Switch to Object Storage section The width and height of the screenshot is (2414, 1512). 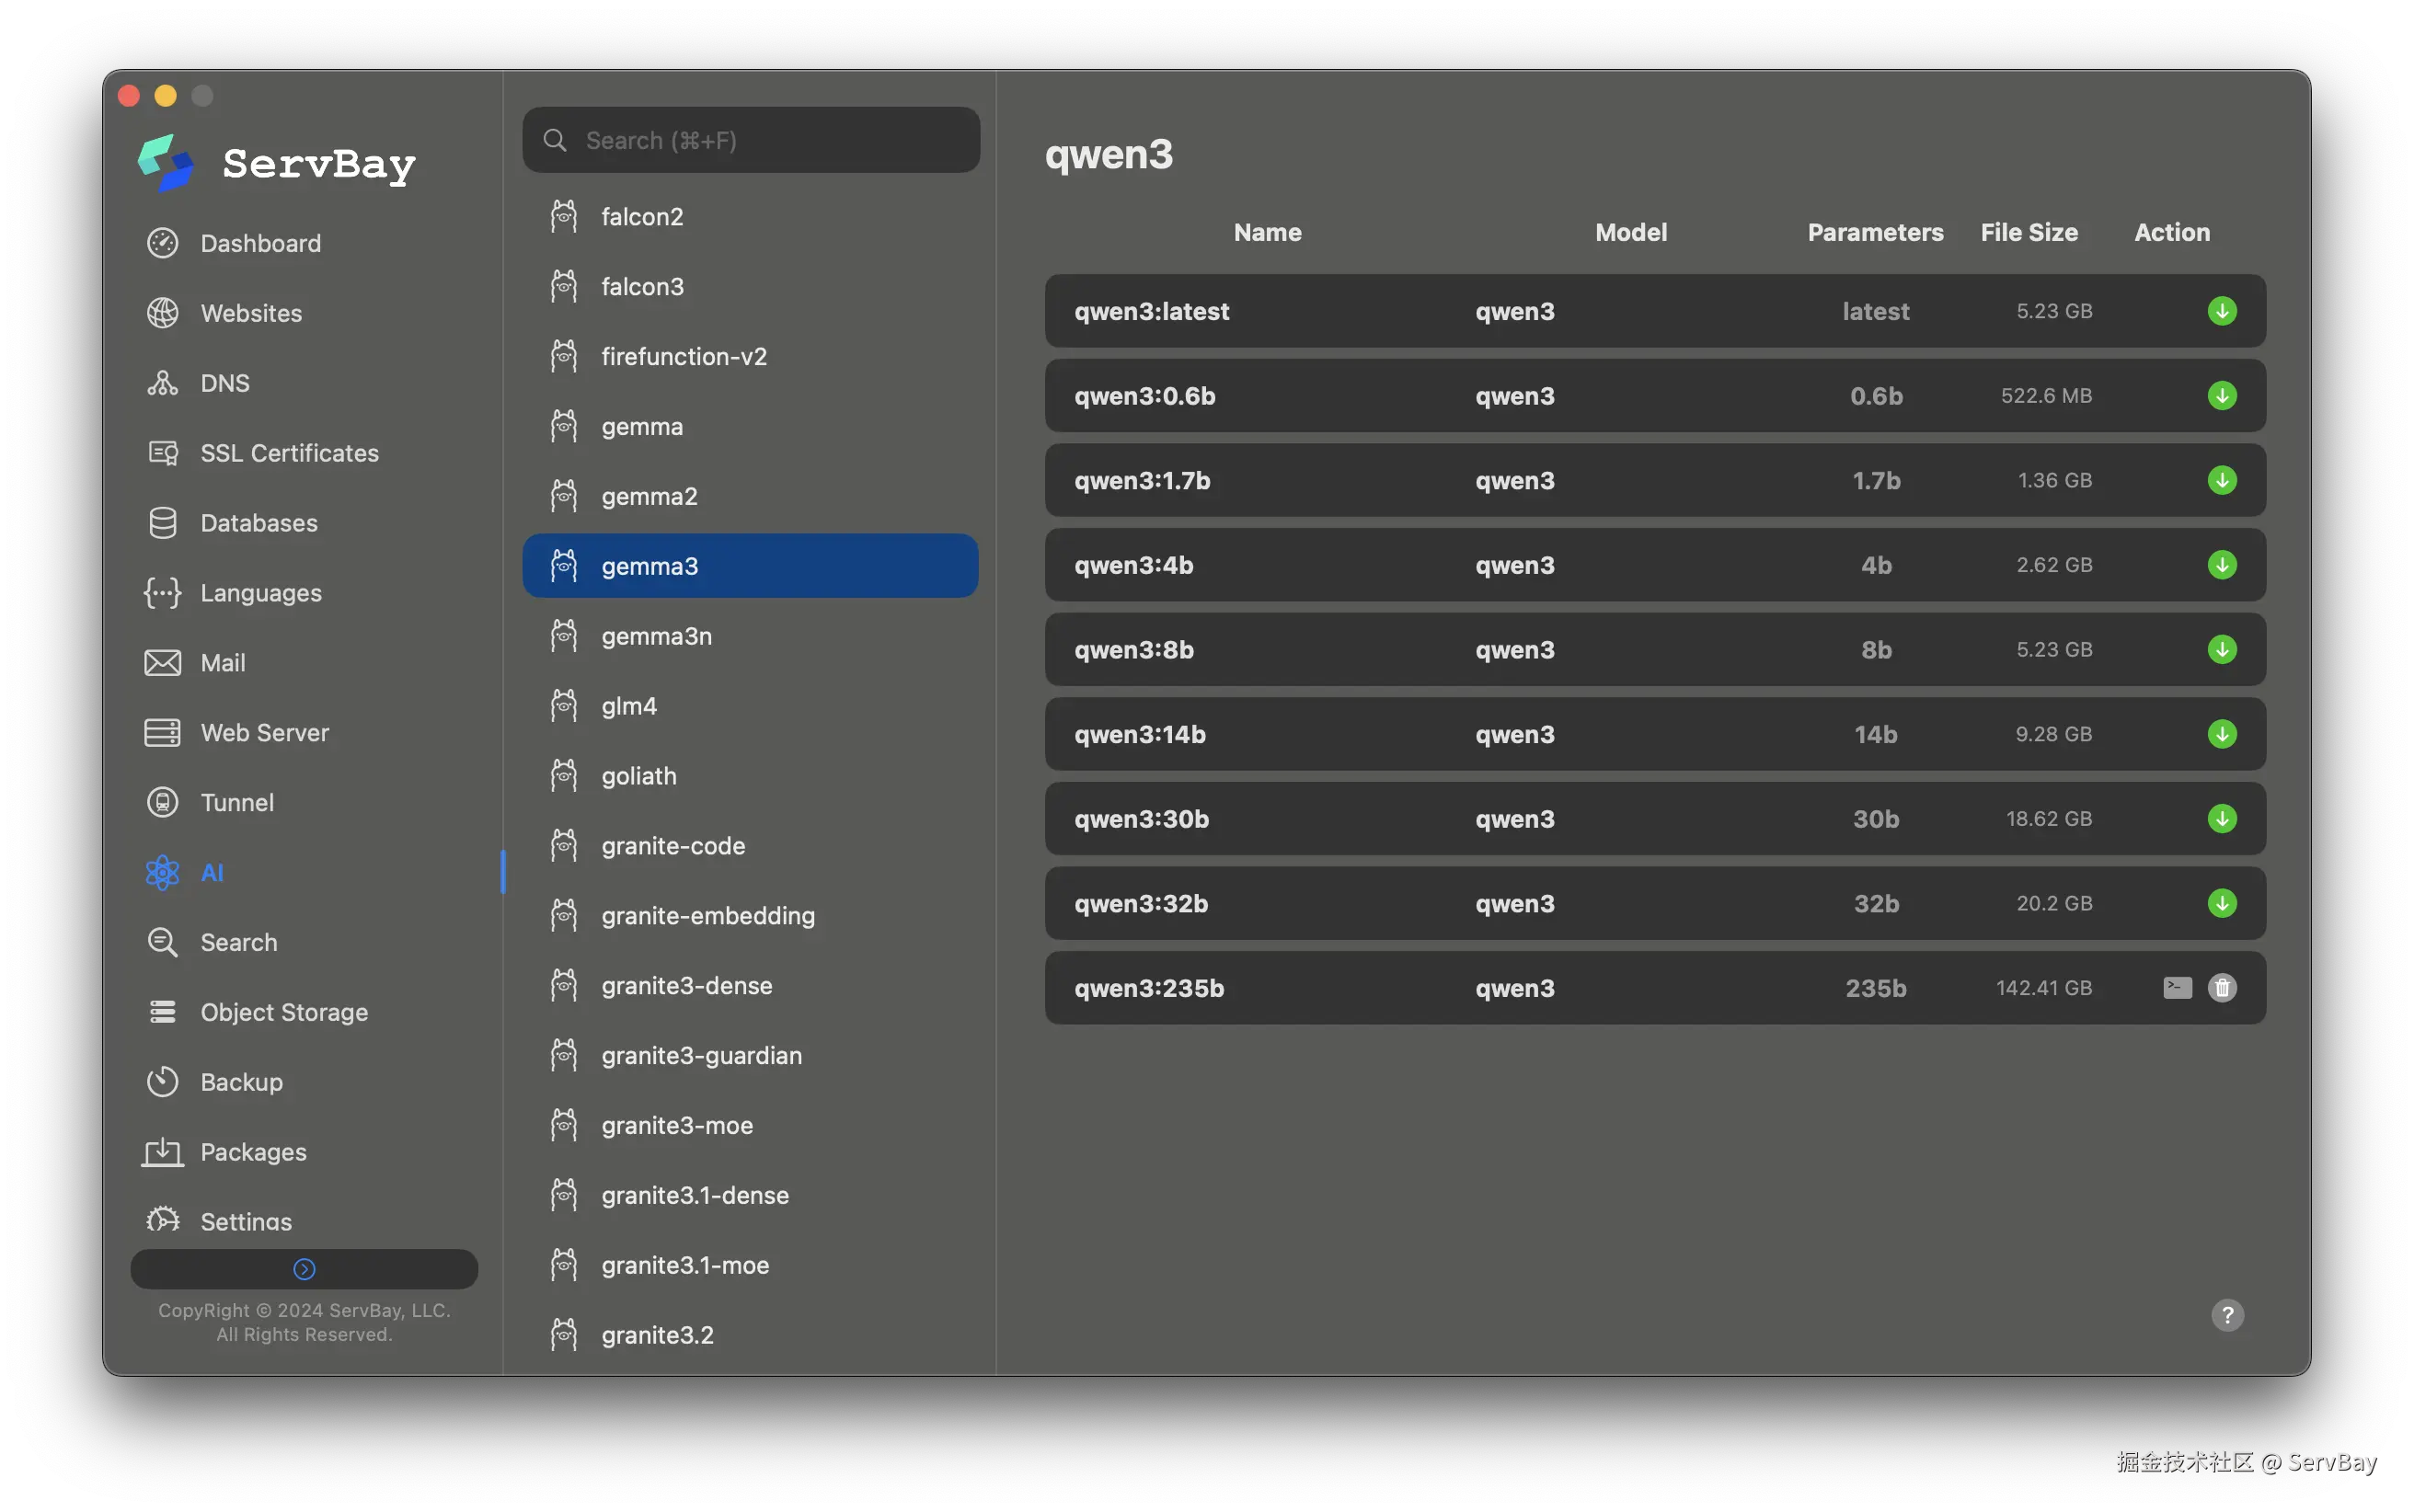click(283, 1012)
